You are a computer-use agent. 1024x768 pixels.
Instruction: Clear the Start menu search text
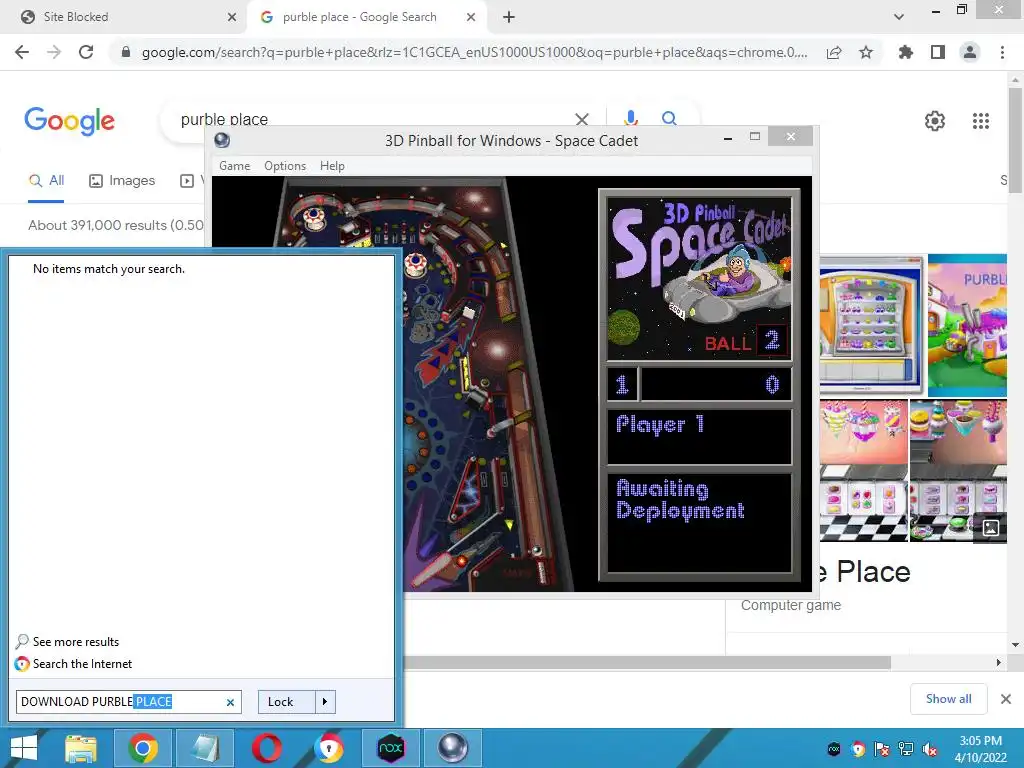pyautogui.click(x=230, y=703)
